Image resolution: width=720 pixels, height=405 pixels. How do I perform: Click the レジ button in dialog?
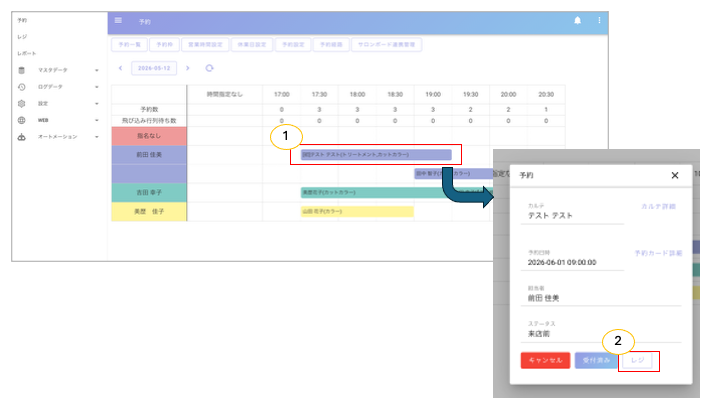pyautogui.click(x=637, y=360)
